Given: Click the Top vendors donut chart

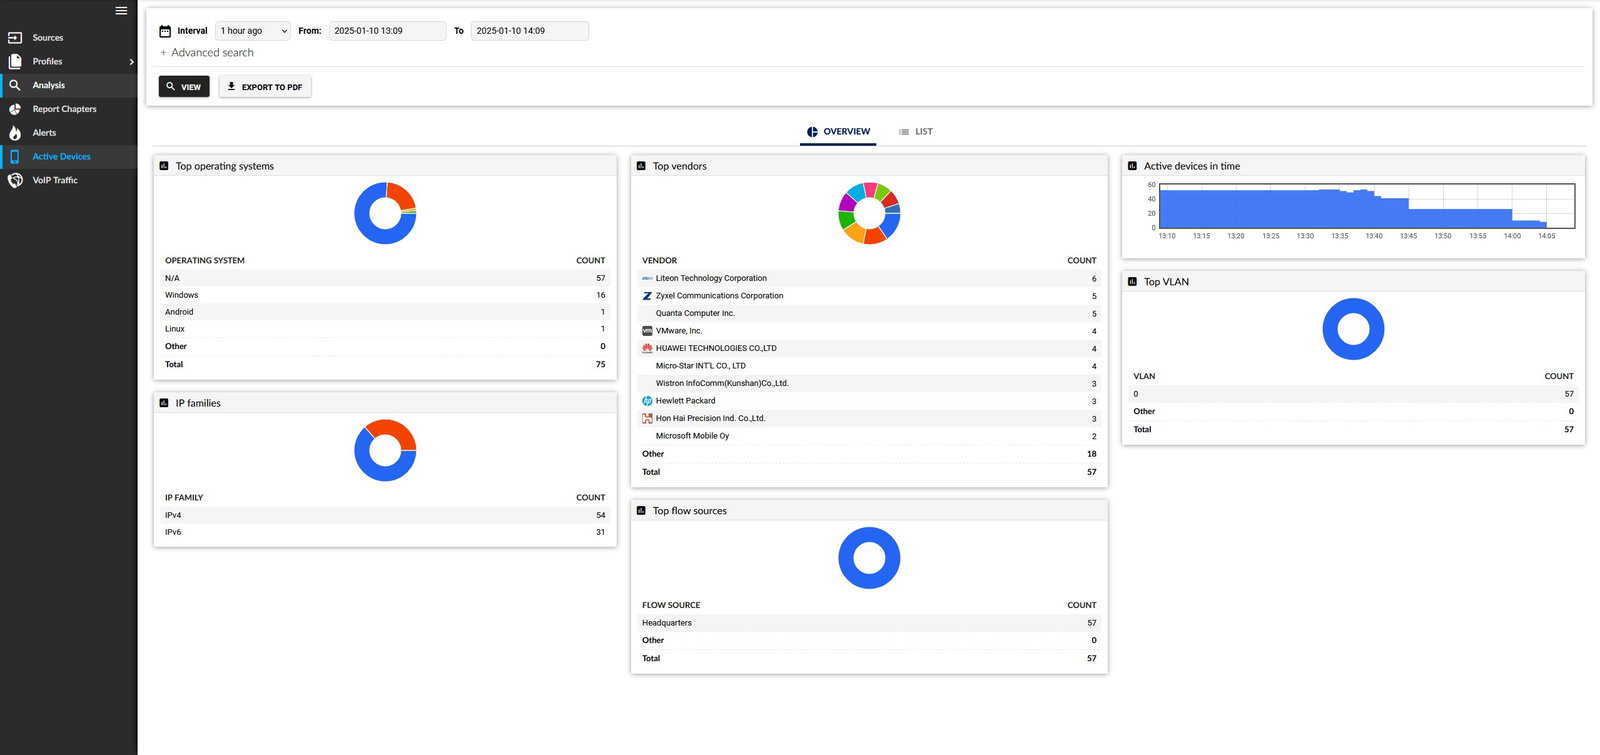Looking at the screenshot, I should (869, 213).
